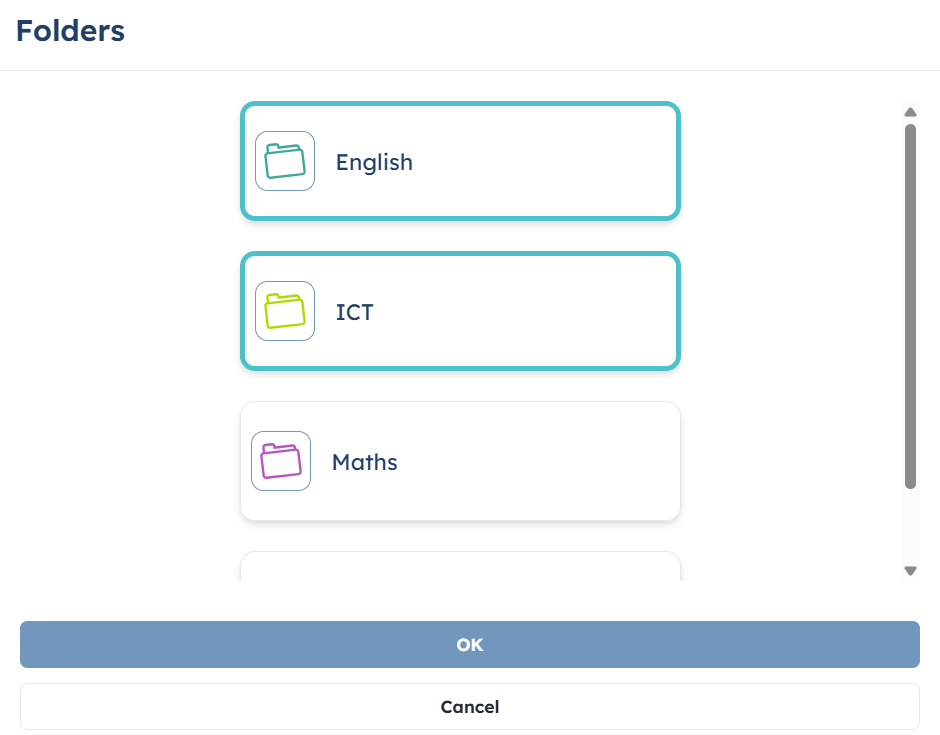Confirm folder selection with OK
The width and height of the screenshot is (940, 735).
(470, 644)
